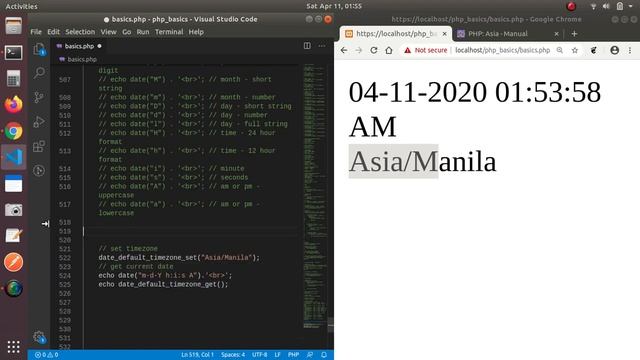Select the basics.php editor tab
Viewport: 640px width, 360px height.
(x=79, y=46)
